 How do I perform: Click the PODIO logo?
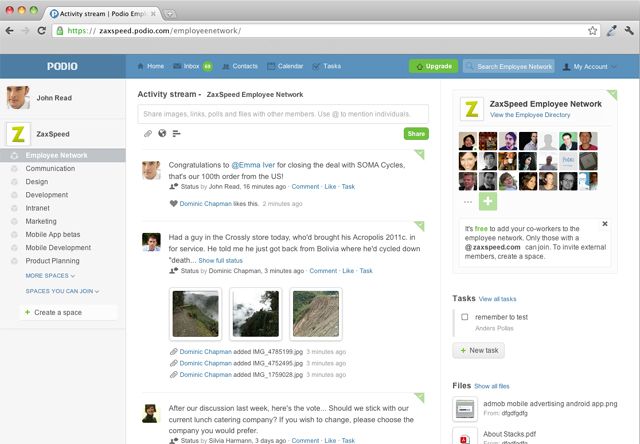tap(62, 67)
